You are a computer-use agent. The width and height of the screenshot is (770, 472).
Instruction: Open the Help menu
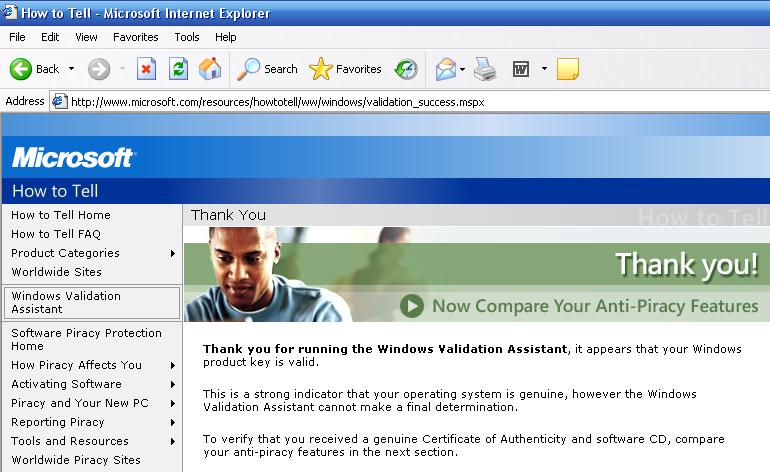pos(225,37)
